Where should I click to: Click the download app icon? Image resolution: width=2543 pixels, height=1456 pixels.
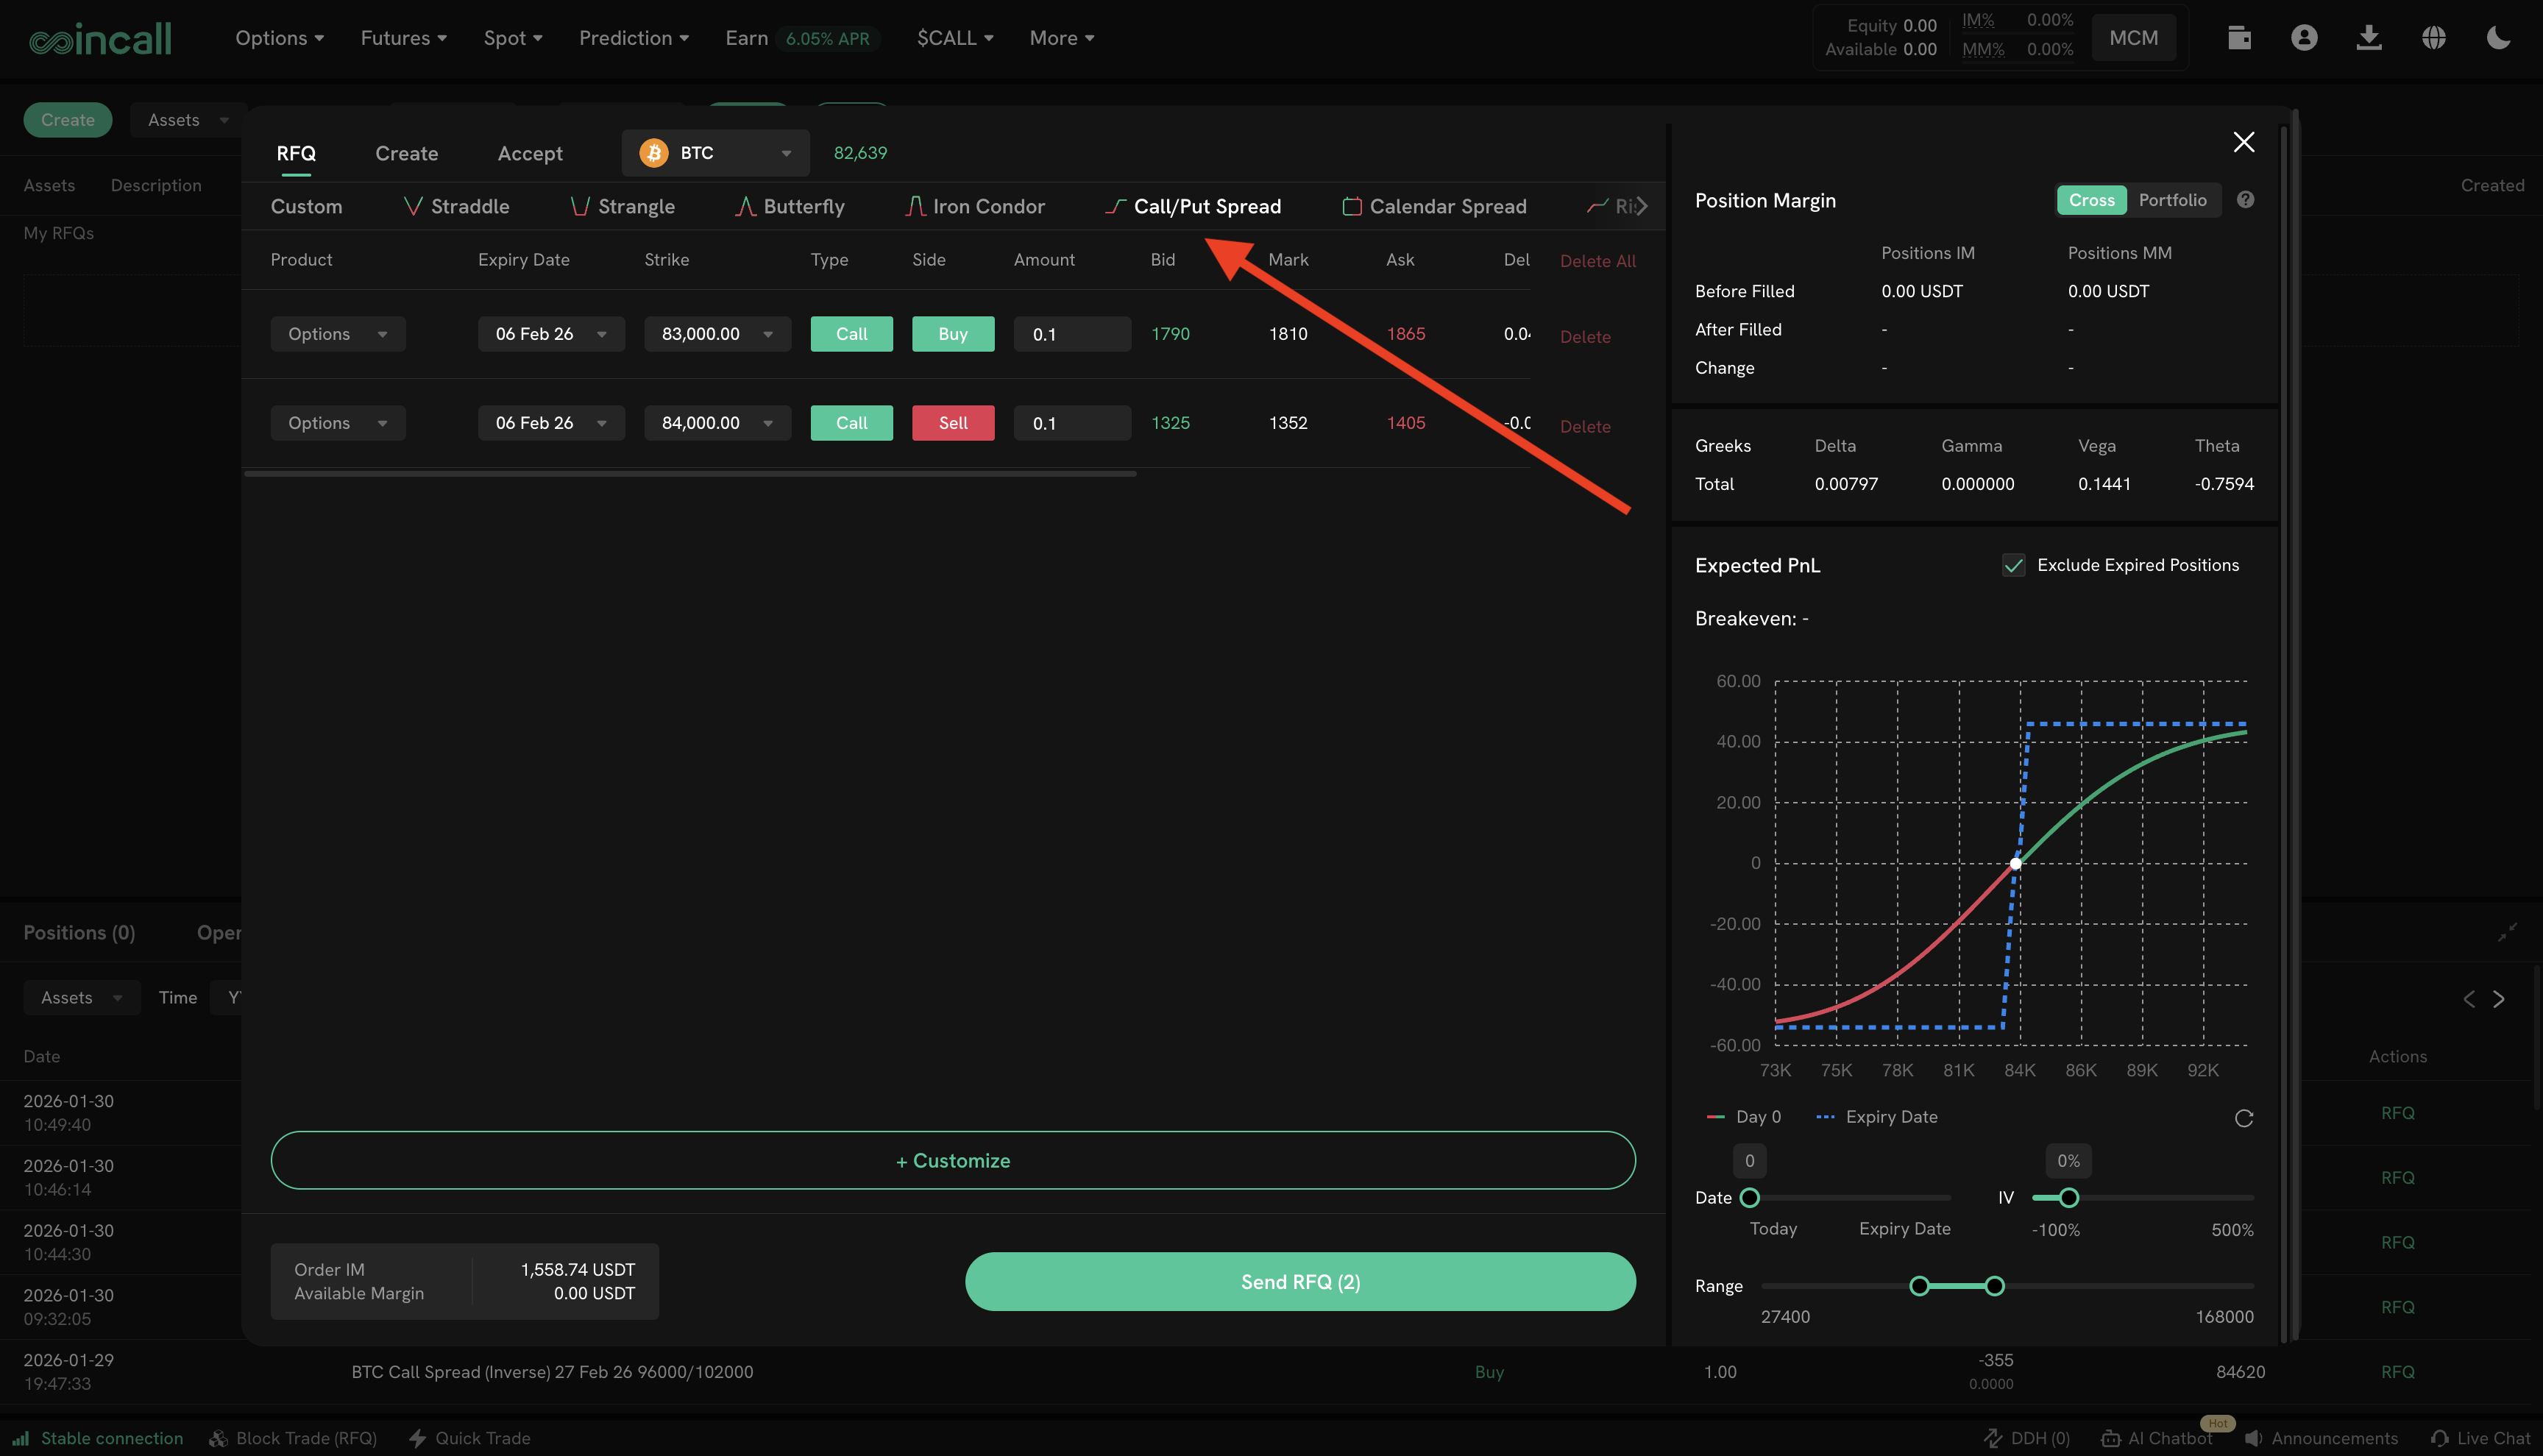[2369, 38]
